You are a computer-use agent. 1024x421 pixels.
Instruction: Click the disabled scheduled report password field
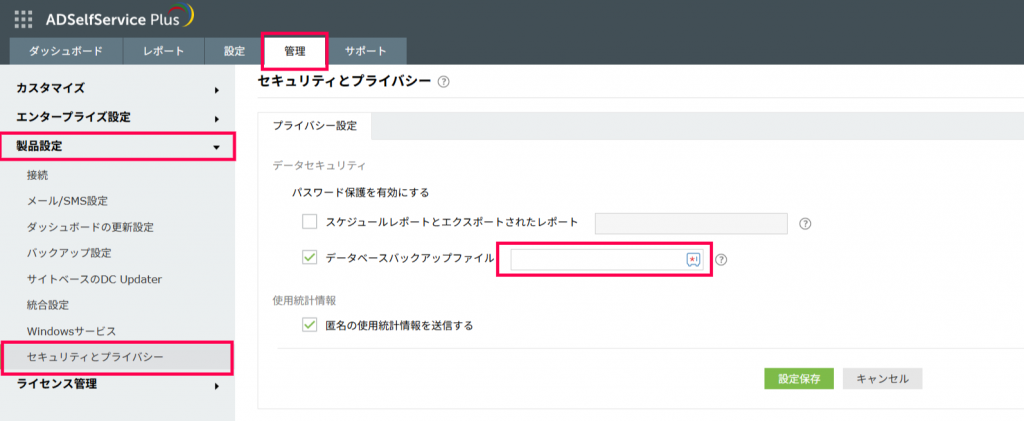click(x=691, y=223)
